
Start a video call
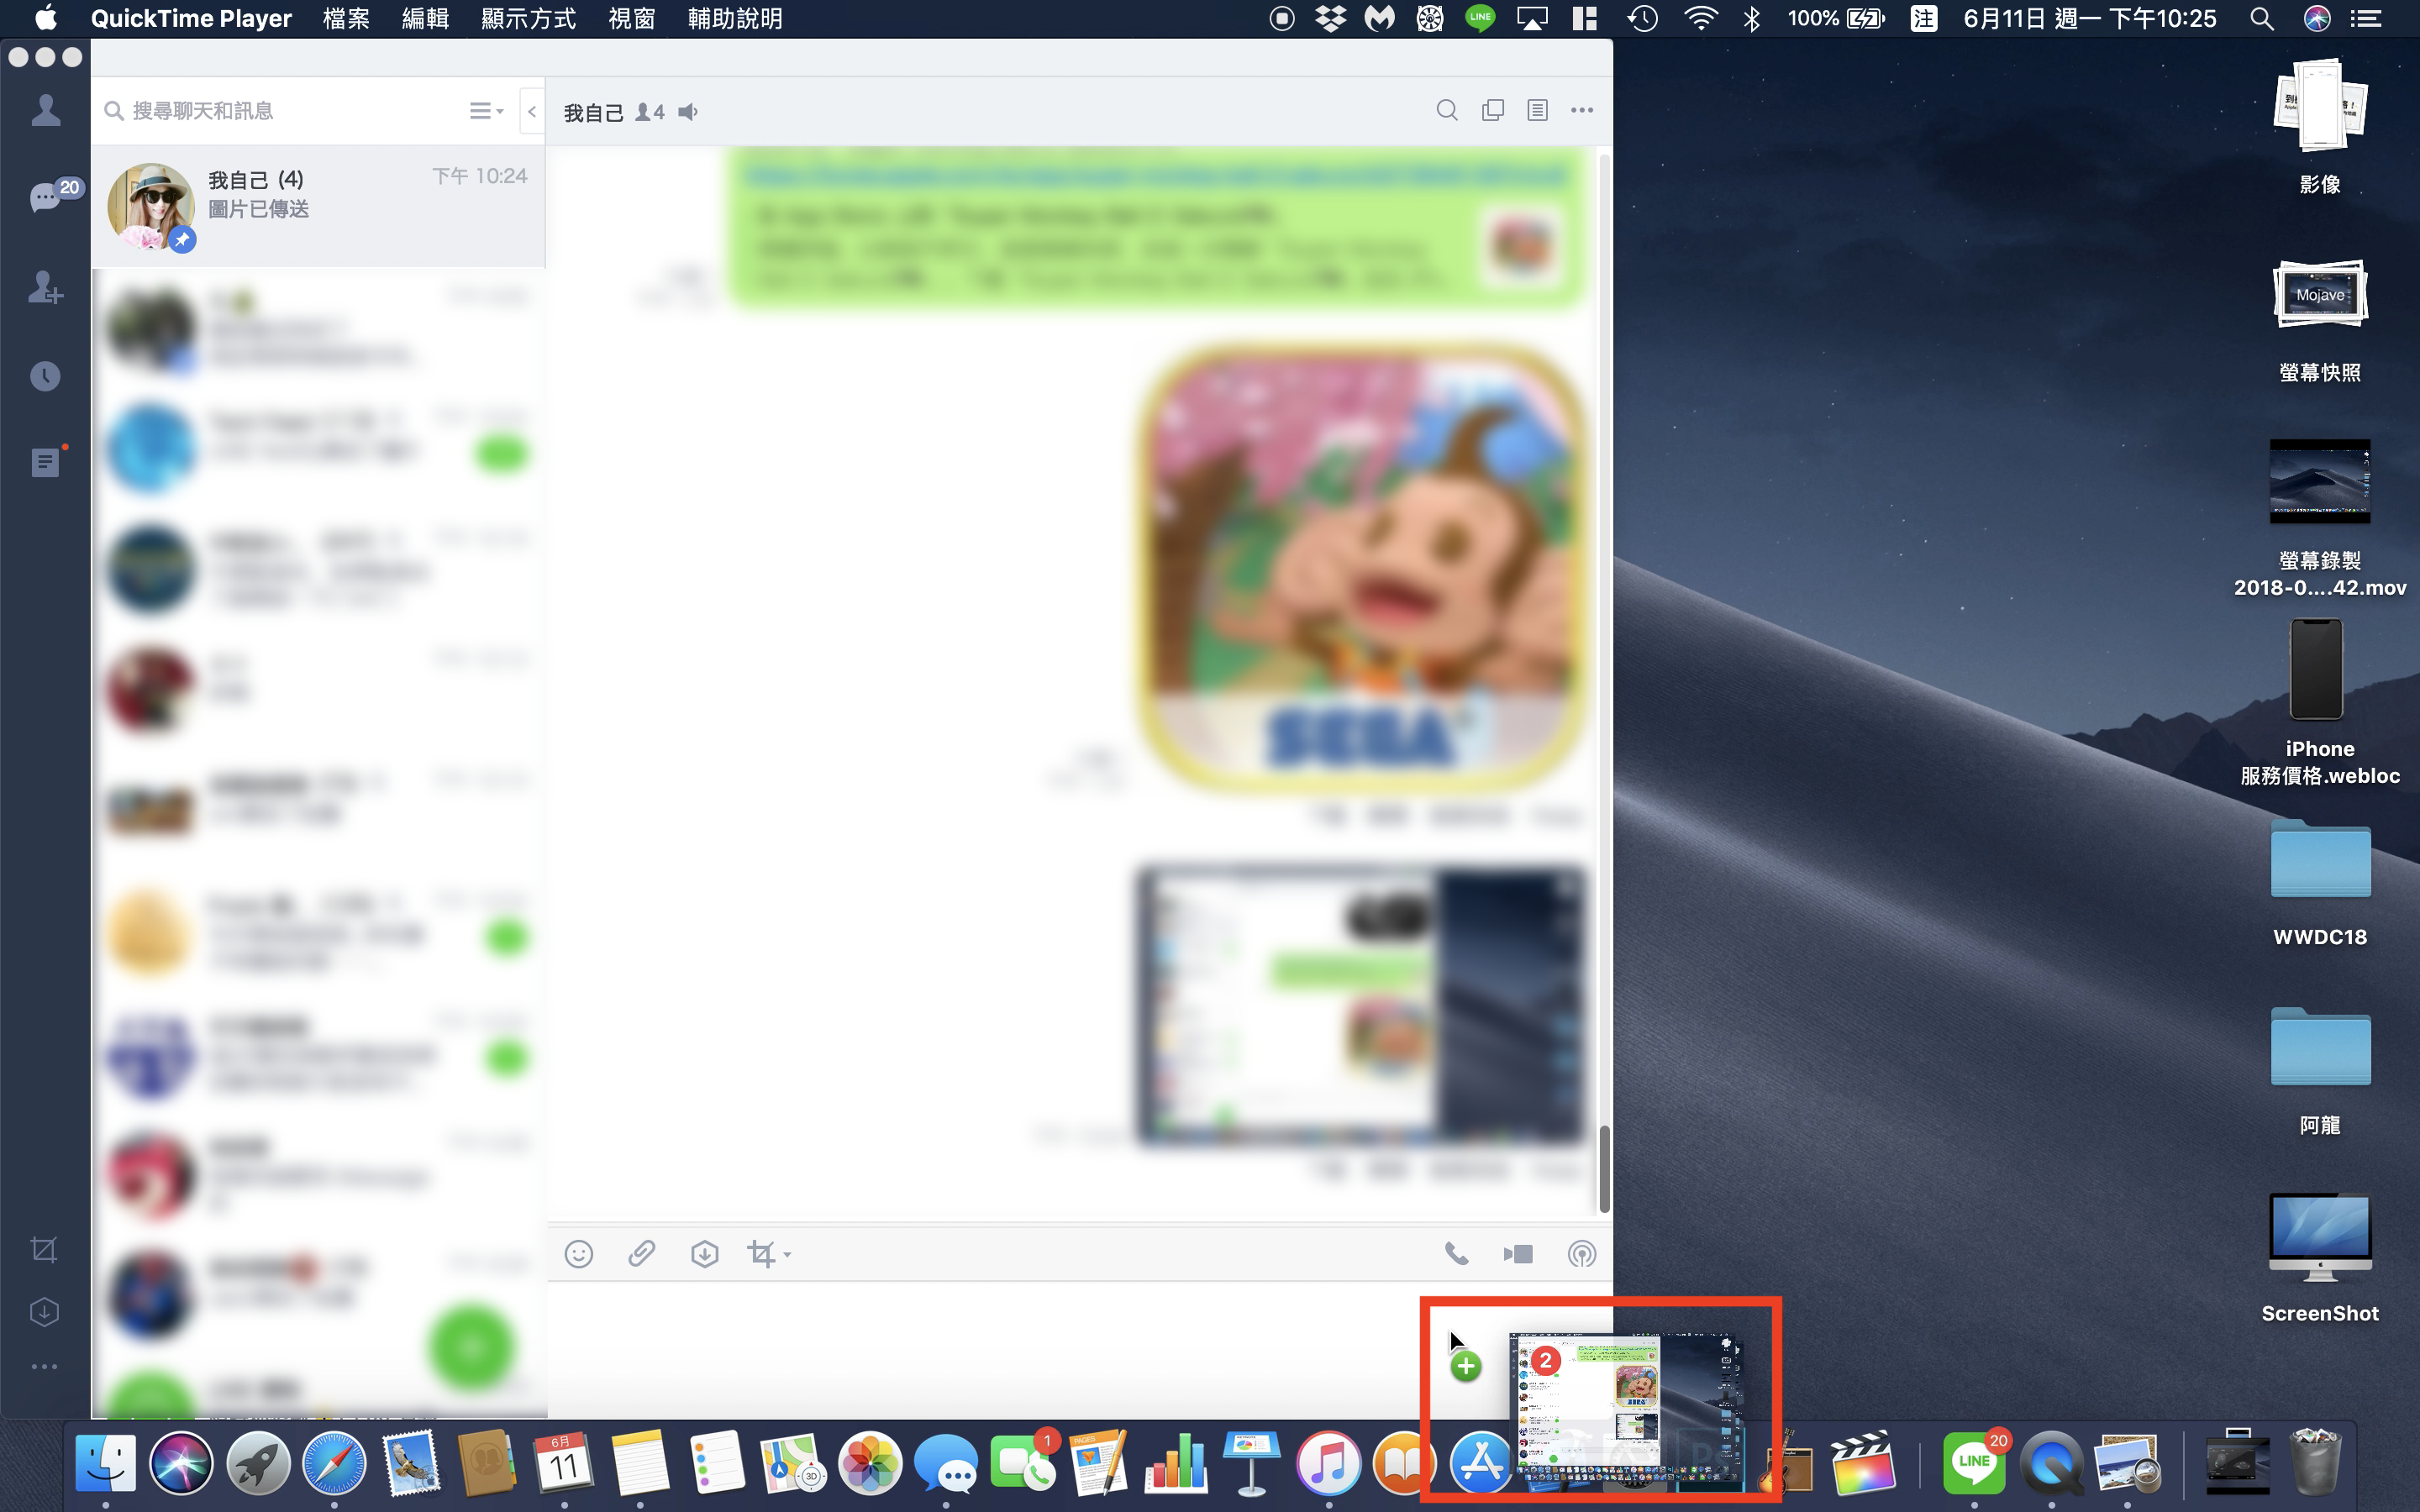[x=1518, y=1254]
